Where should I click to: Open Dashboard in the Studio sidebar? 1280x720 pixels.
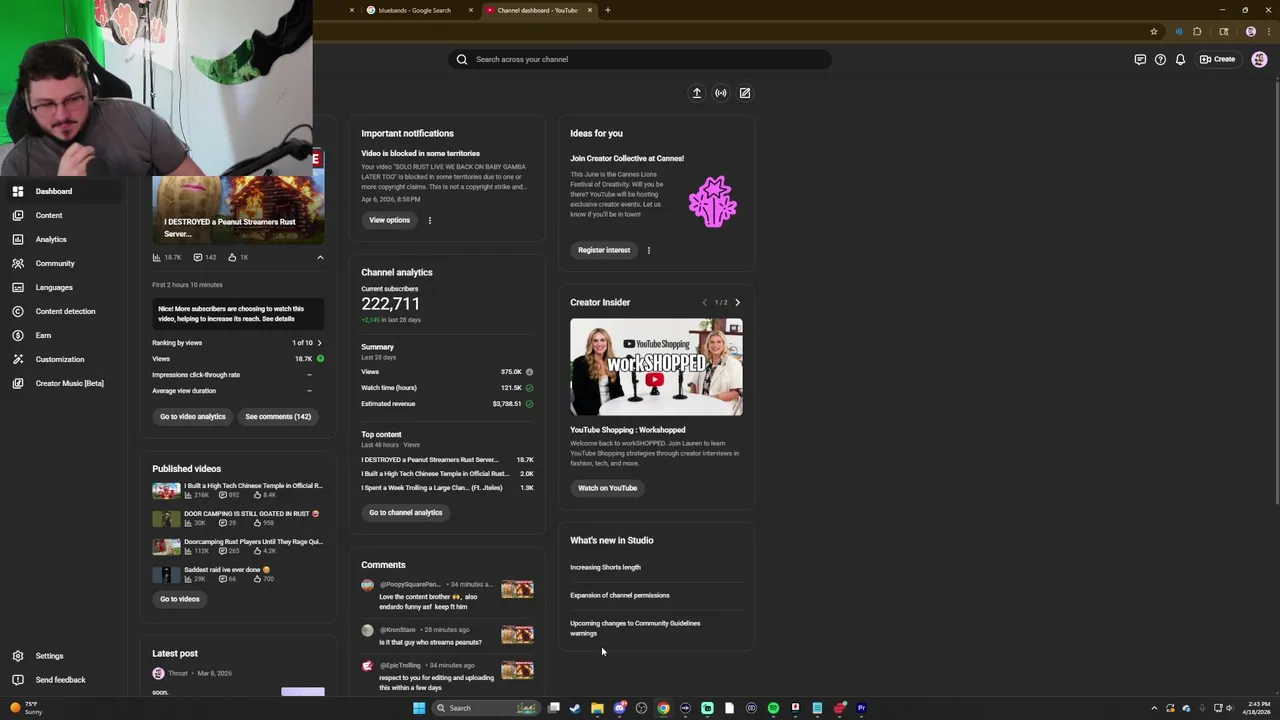tap(54, 191)
